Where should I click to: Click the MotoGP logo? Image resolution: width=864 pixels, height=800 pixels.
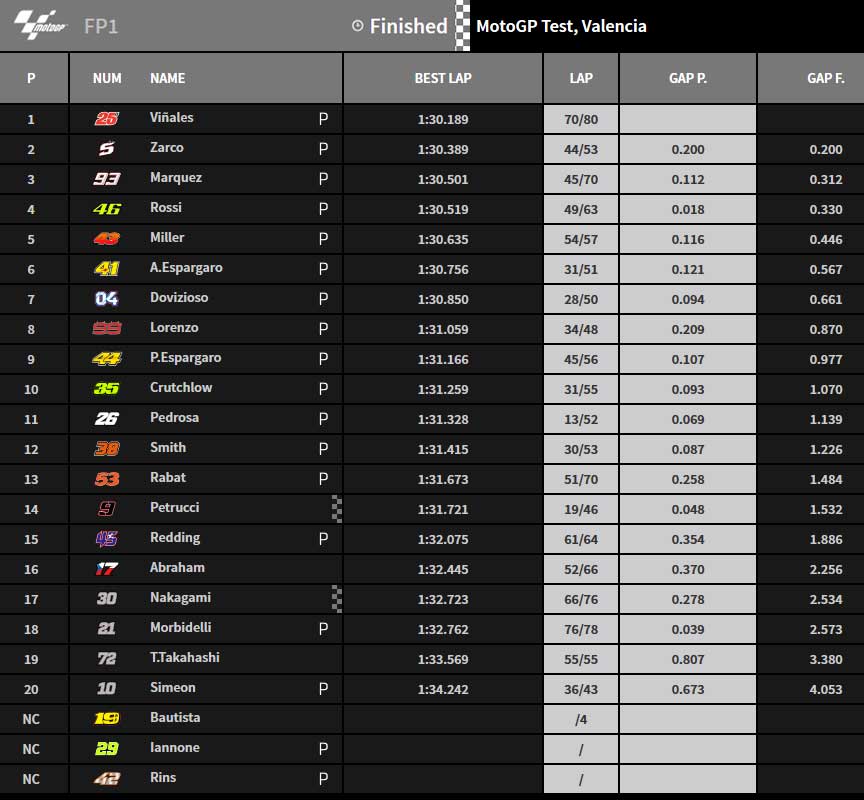40,25
